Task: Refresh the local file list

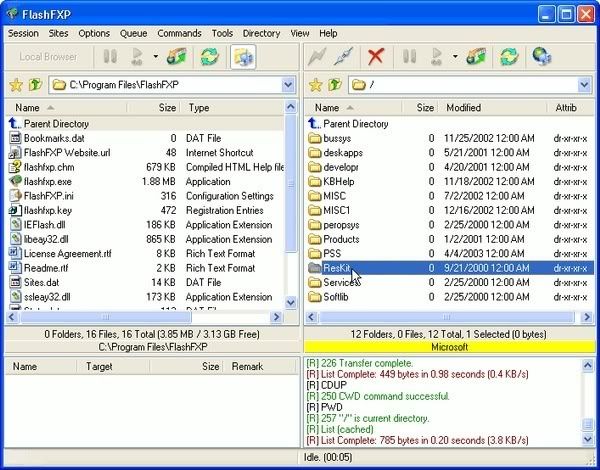Action: [210, 57]
